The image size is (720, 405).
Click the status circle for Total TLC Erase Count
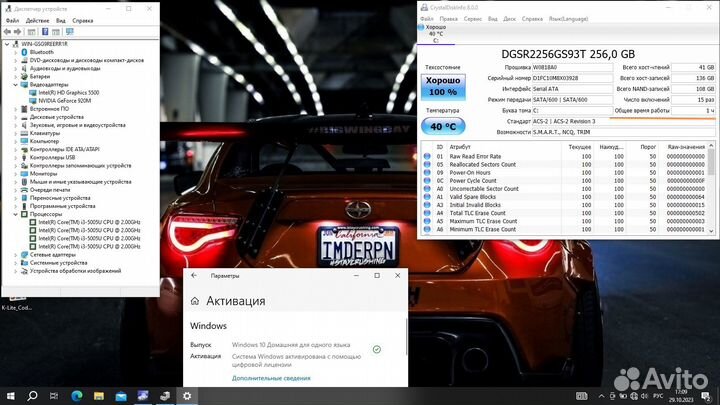[427, 213]
